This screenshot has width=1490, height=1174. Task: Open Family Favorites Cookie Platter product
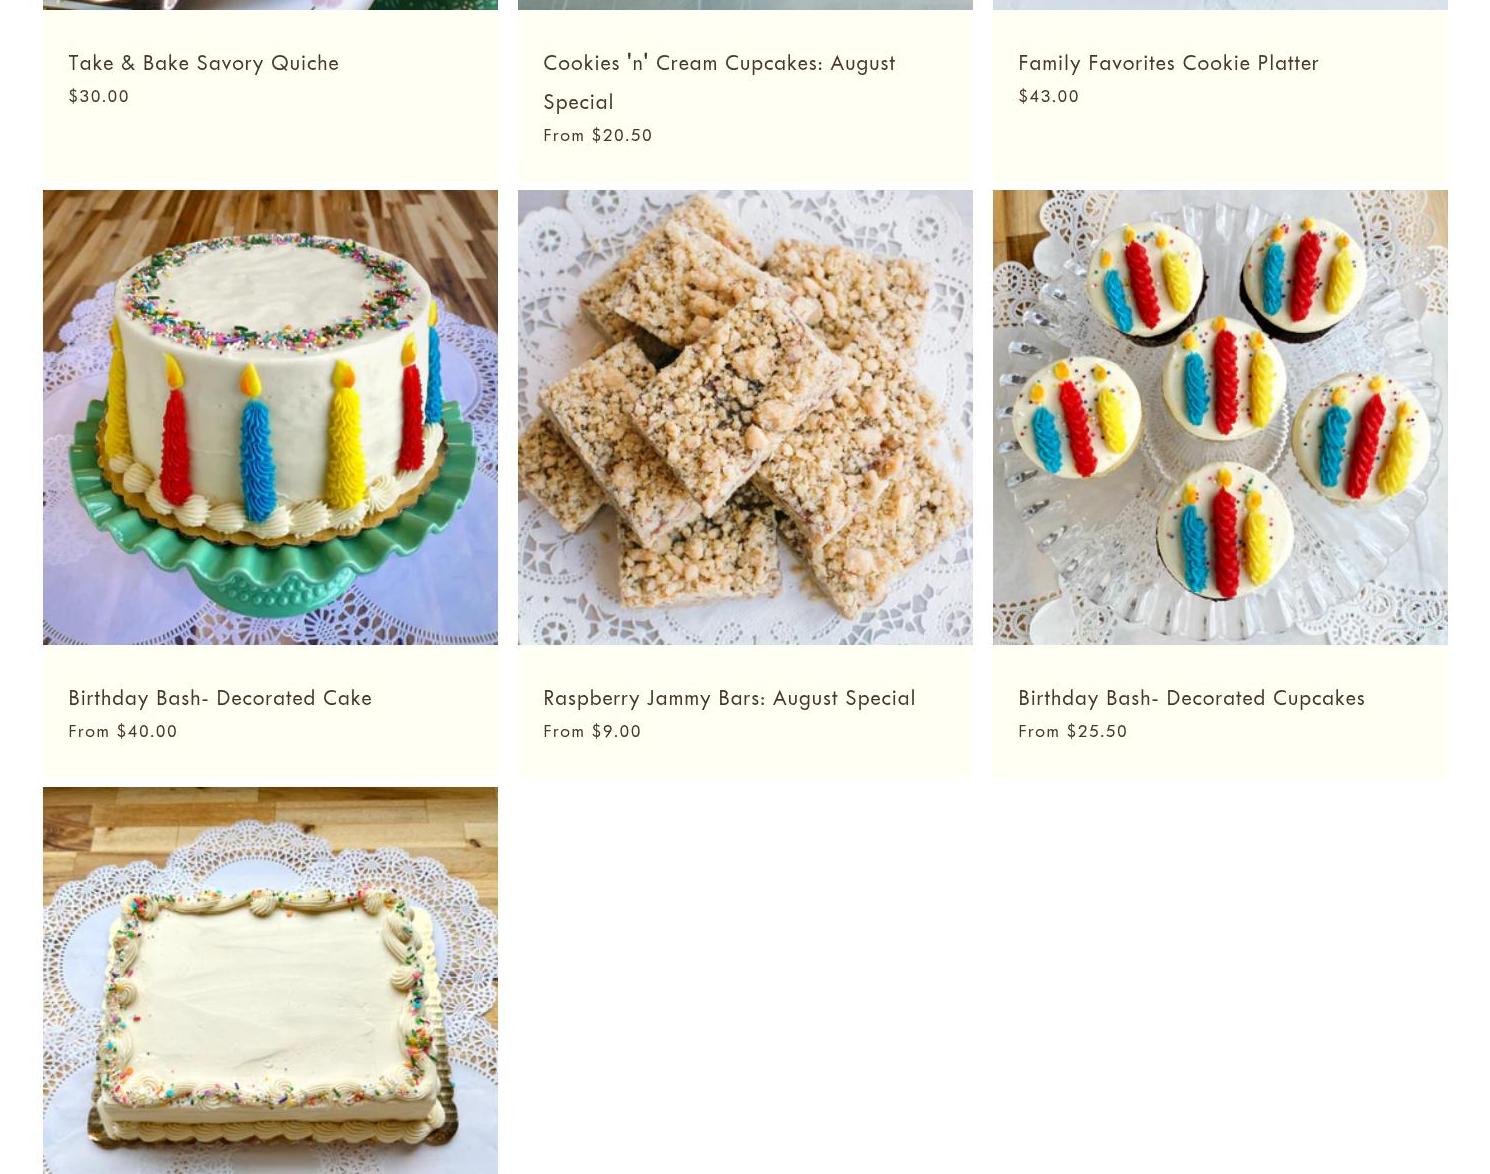[1168, 62]
